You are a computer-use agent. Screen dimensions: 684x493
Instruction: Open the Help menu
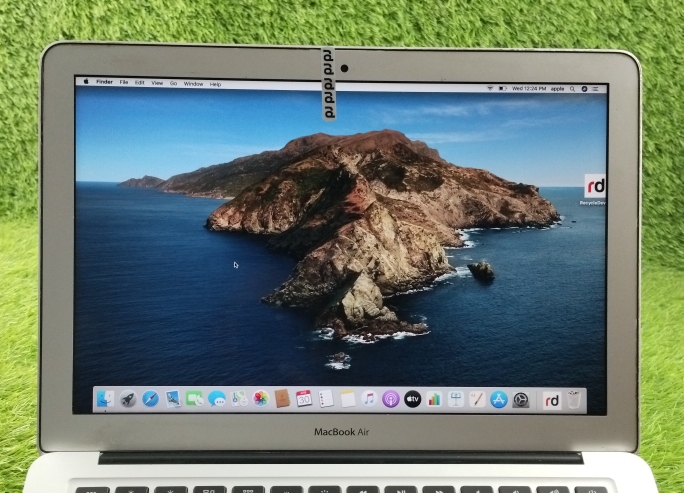point(215,84)
